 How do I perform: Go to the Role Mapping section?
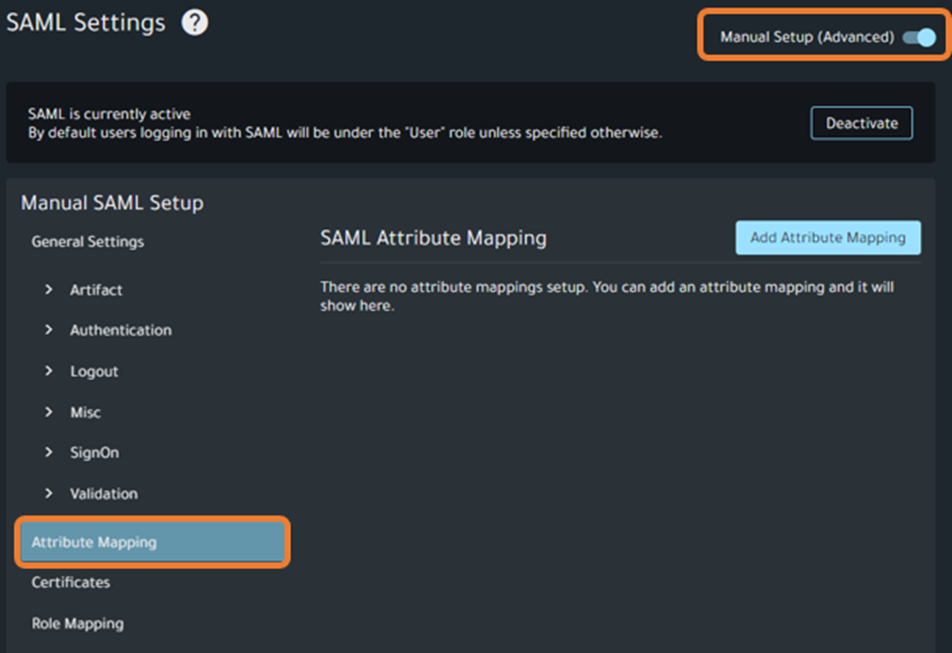(78, 624)
